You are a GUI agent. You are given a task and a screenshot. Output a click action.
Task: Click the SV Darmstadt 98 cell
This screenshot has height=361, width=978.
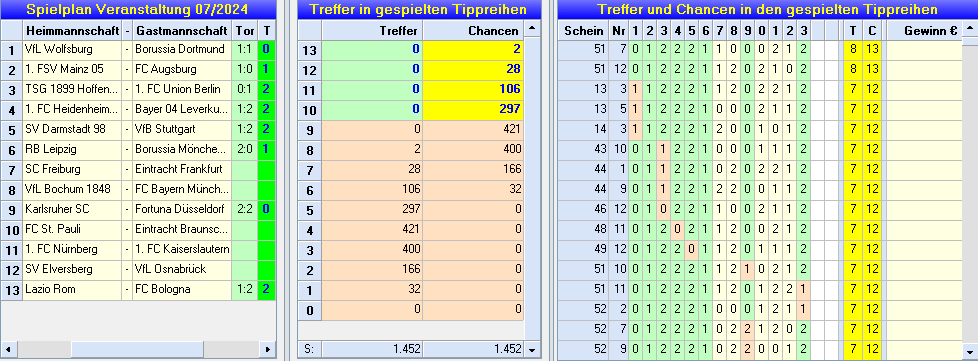click(72, 129)
